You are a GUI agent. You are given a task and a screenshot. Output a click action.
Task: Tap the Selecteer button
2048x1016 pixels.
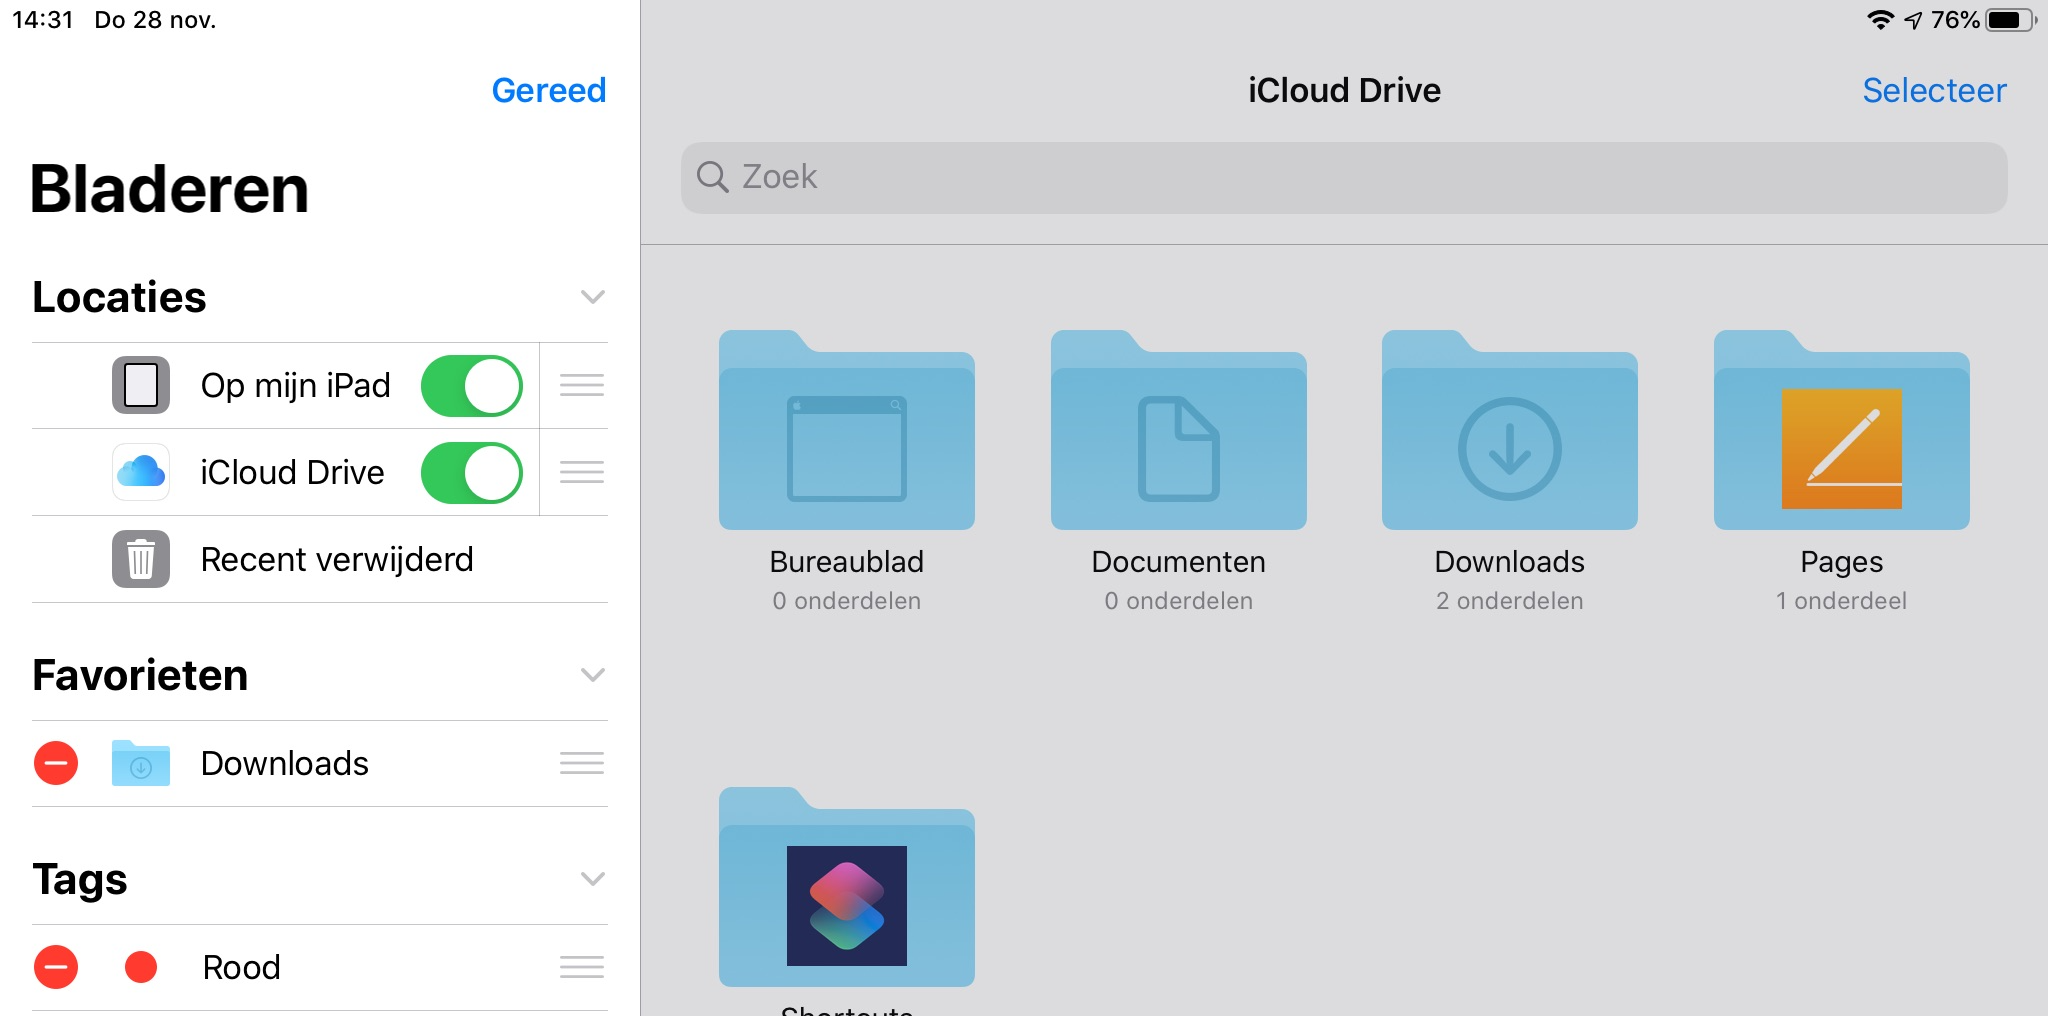pyautogui.click(x=1933, y=91)
